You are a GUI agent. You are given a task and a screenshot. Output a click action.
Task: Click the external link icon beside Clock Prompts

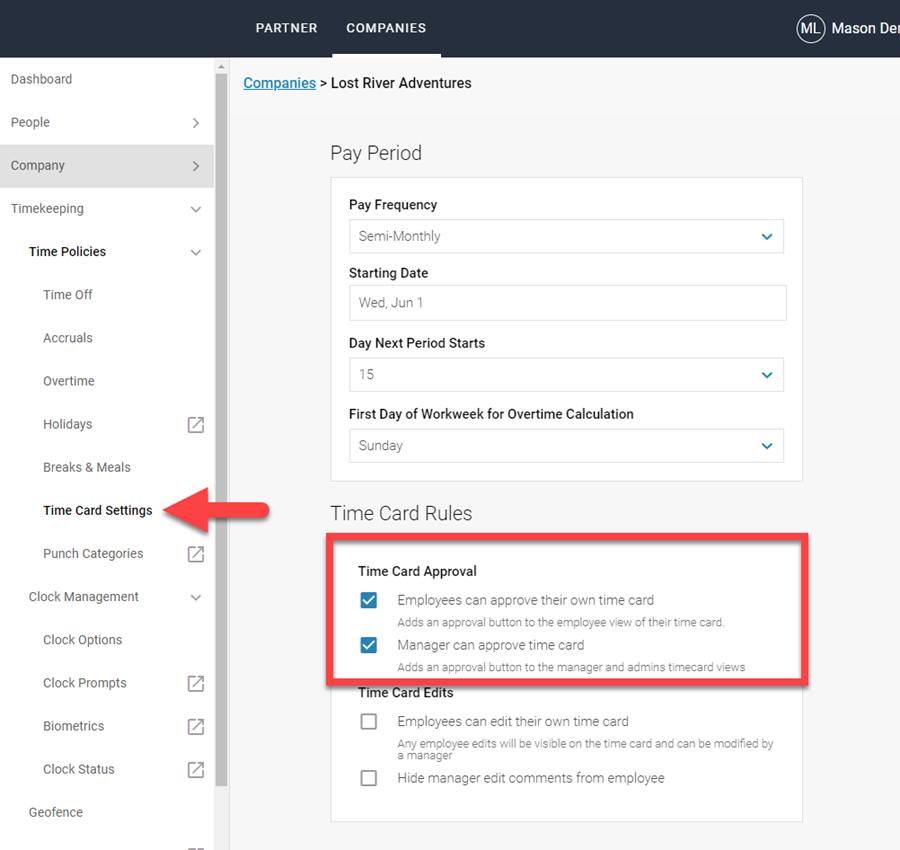pyautogui.click(x=196, y=683)
